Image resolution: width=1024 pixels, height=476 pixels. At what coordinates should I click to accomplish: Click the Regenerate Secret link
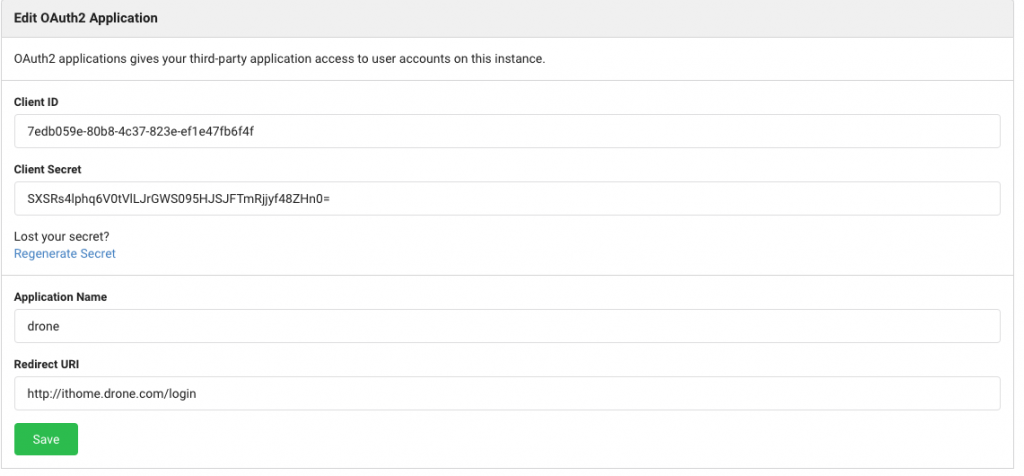tap(65, 254)
